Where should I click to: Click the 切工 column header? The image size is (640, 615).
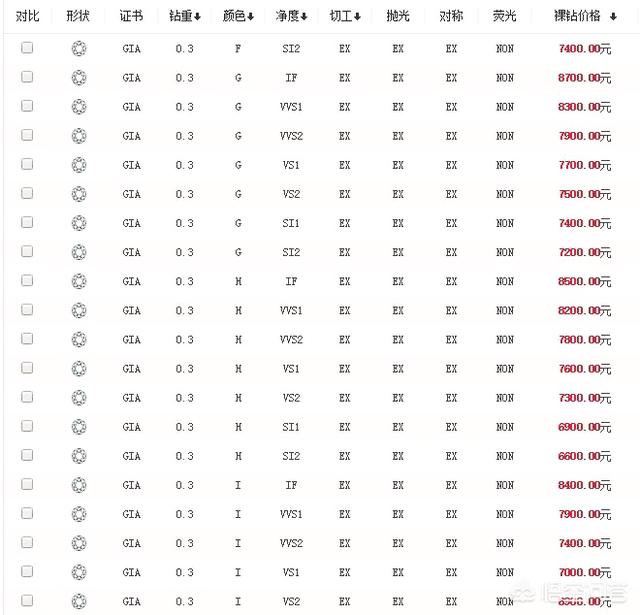(x=345, y=16)
